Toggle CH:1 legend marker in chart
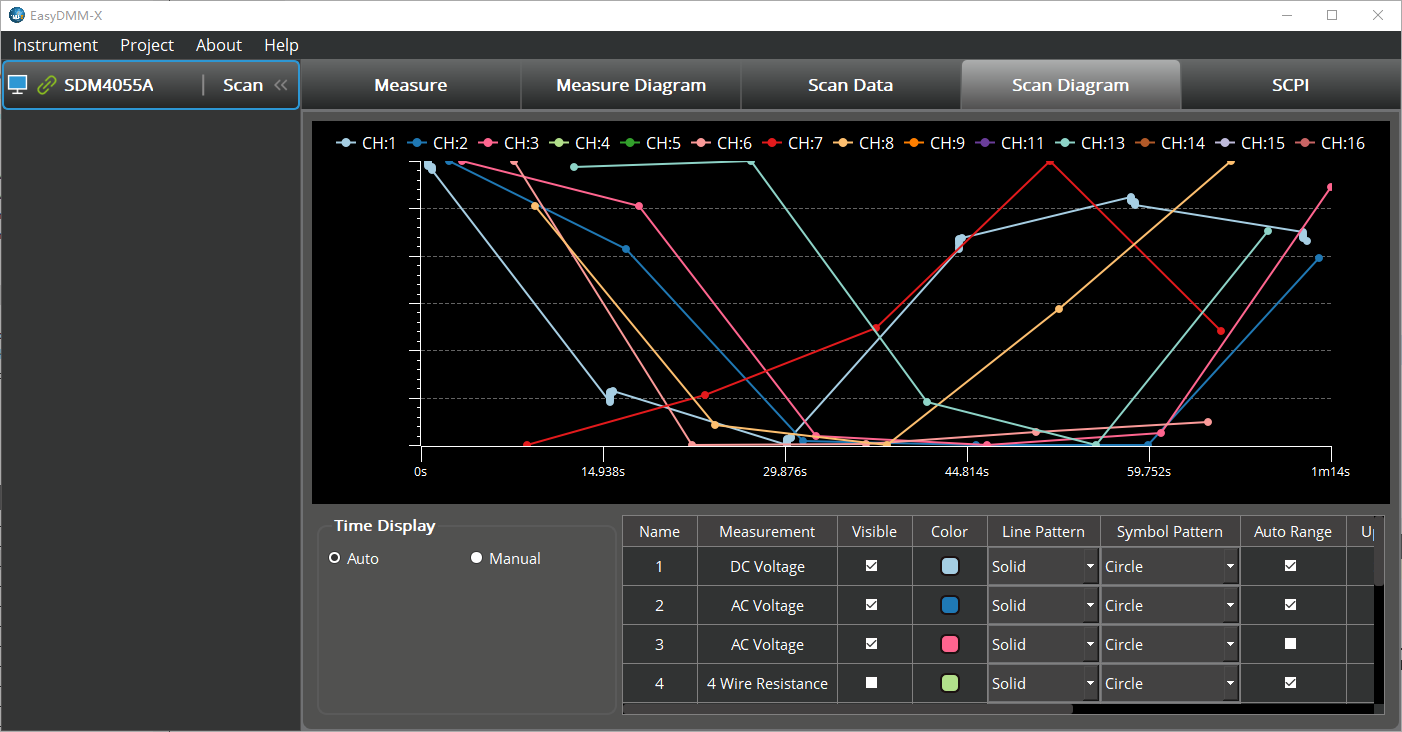The image size is (1402, 732). 346,143
